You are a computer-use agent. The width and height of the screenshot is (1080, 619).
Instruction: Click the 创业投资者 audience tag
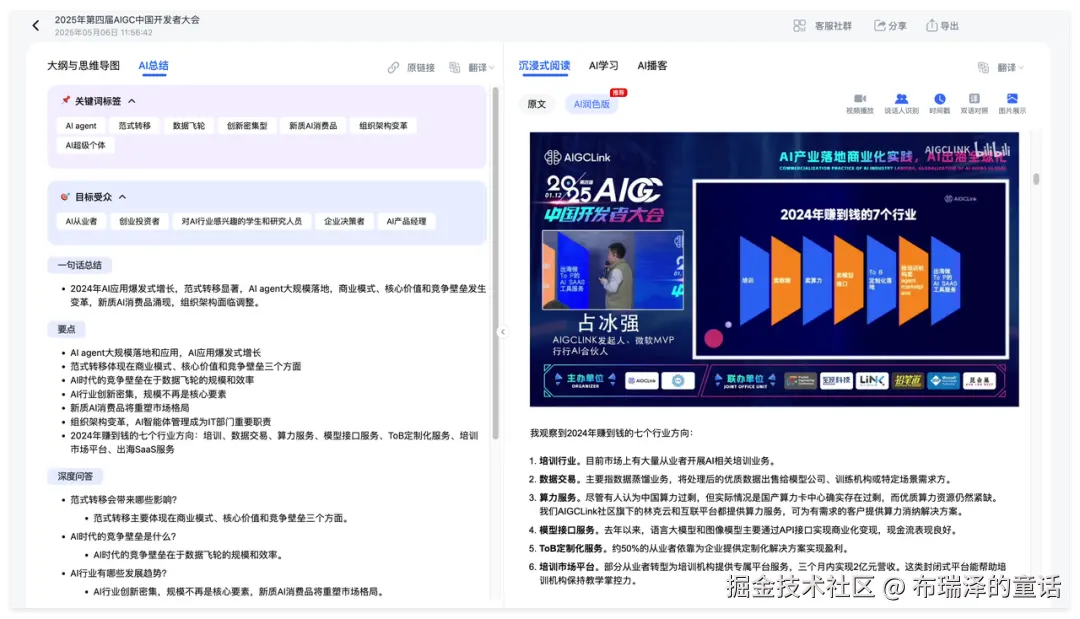coord(139,221)
